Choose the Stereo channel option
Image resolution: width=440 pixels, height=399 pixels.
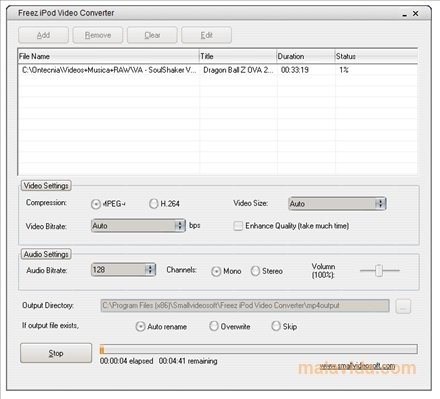point(255,271)
